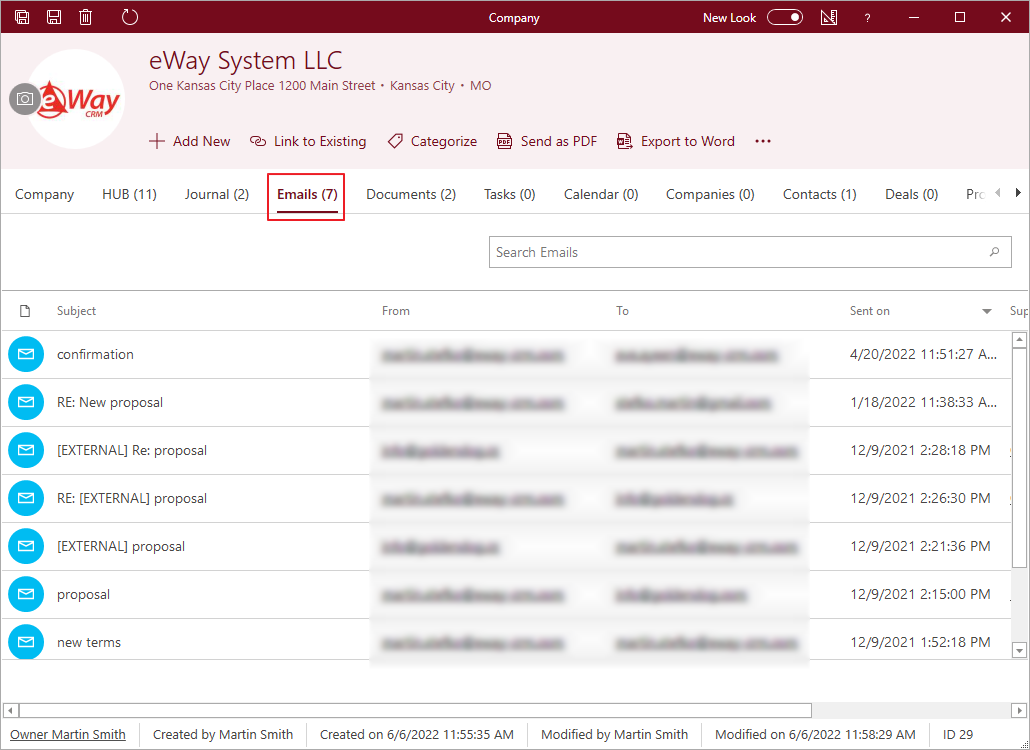Screen dimensions: 1030x750
Task: Click the Refresh circular arrow icon
Action: click(130, 17)
